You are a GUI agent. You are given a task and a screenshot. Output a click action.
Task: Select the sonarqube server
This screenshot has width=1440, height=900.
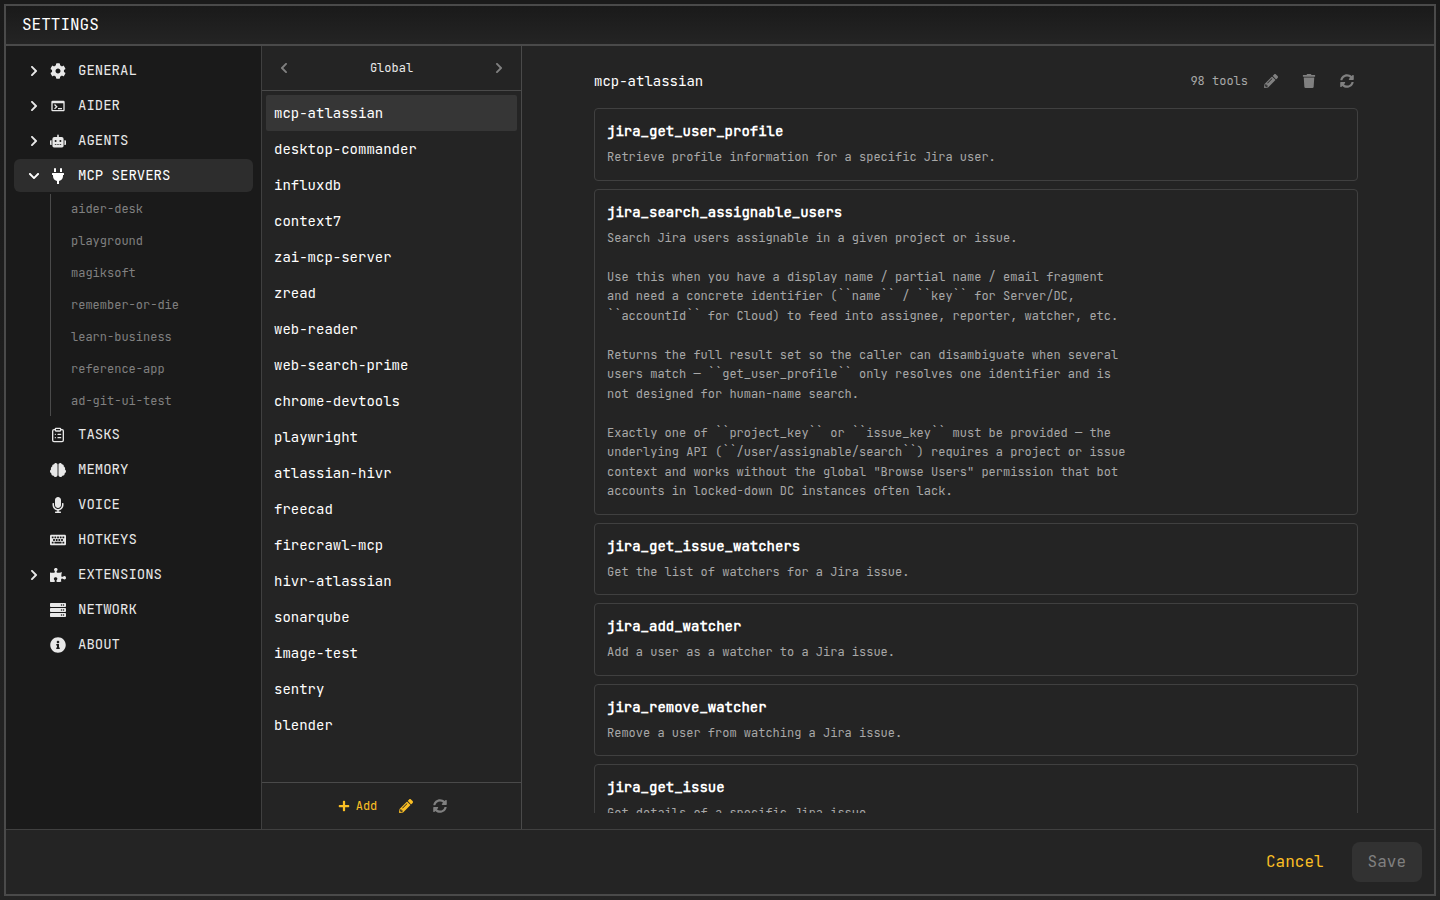pyautogui.click(x=391, y=617)
